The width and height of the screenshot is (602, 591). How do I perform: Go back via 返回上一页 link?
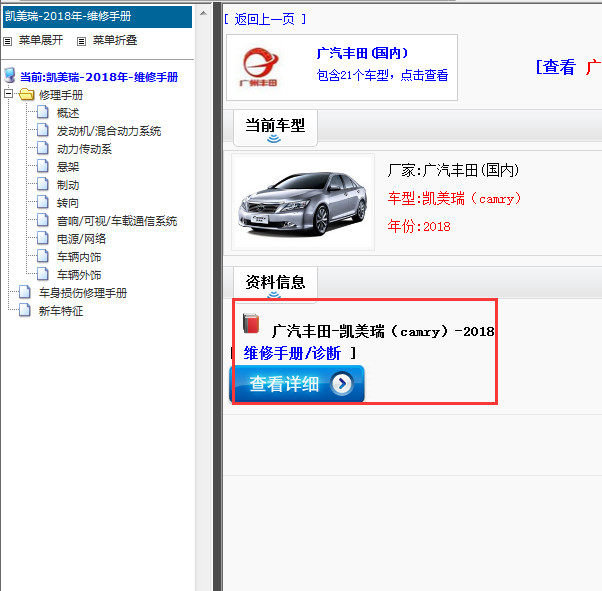pos(265,19)
